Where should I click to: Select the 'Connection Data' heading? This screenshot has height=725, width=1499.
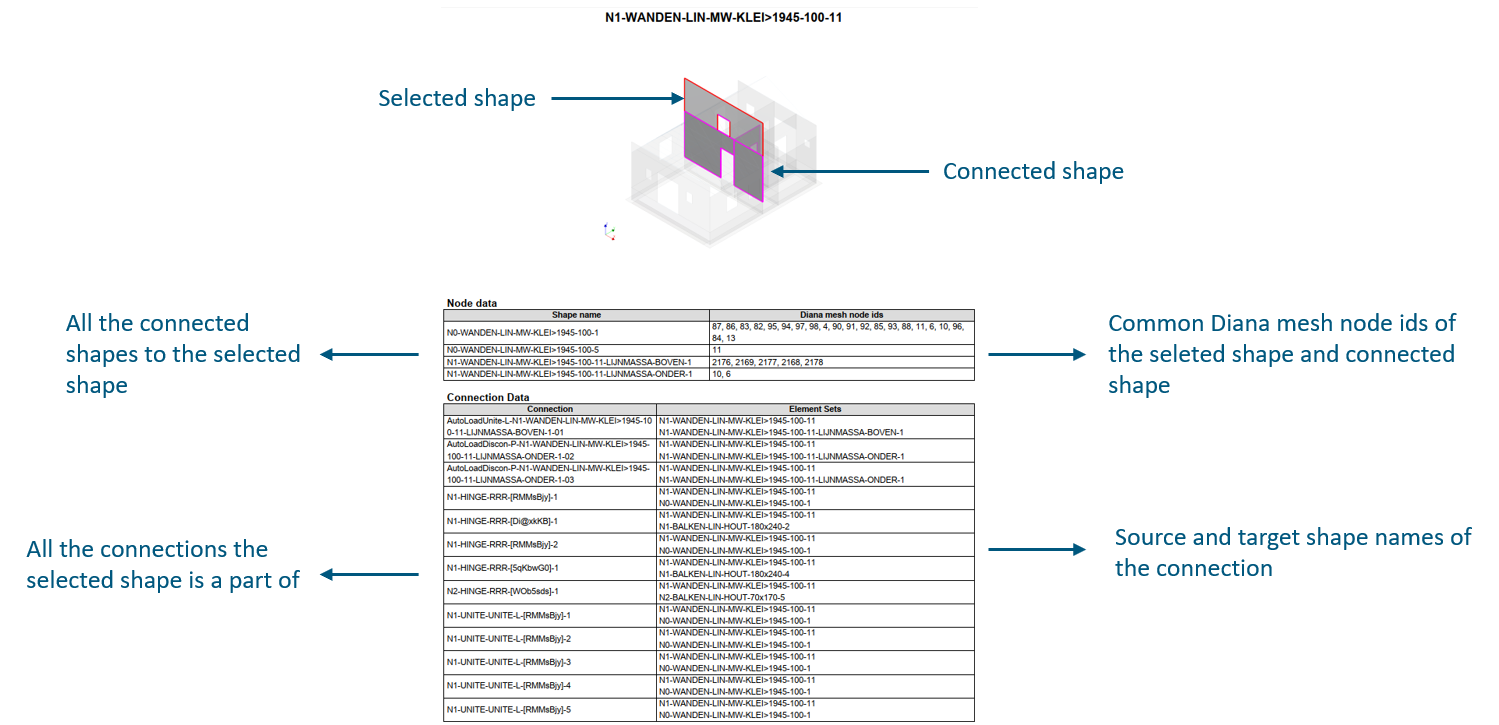click(x=488, y=397)
